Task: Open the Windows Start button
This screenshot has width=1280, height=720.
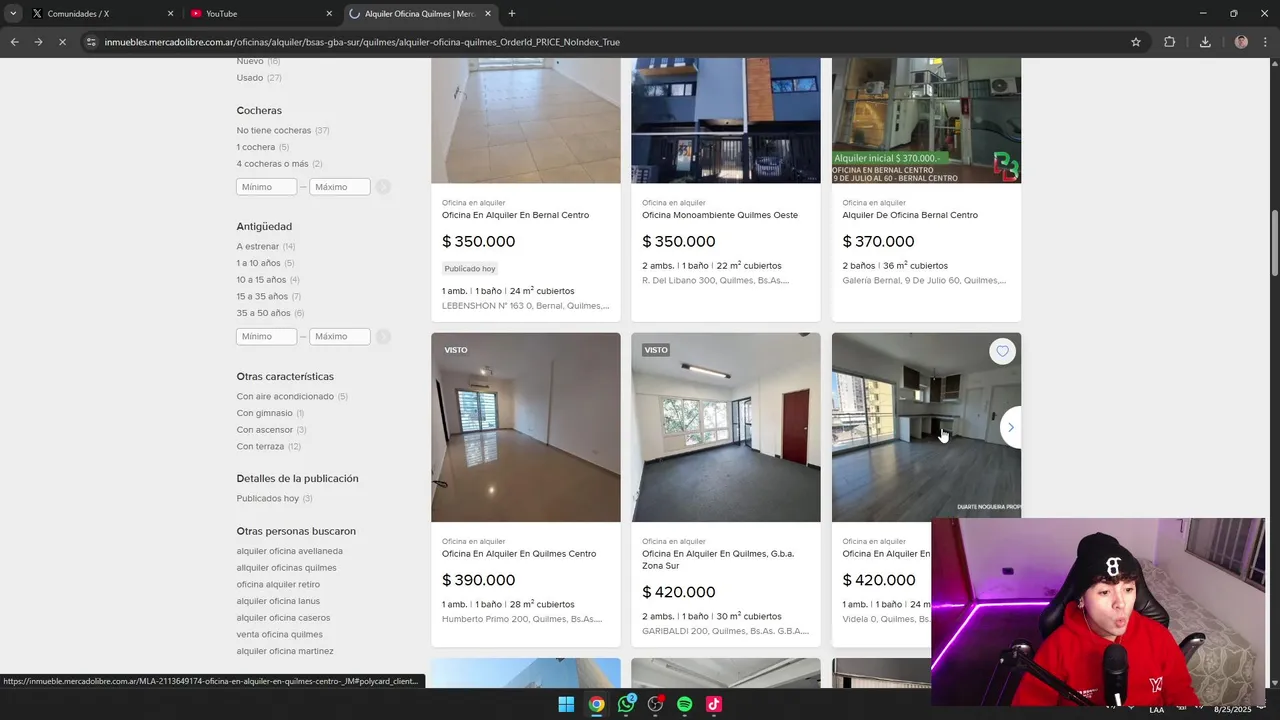Action: [x=566, y=704]
